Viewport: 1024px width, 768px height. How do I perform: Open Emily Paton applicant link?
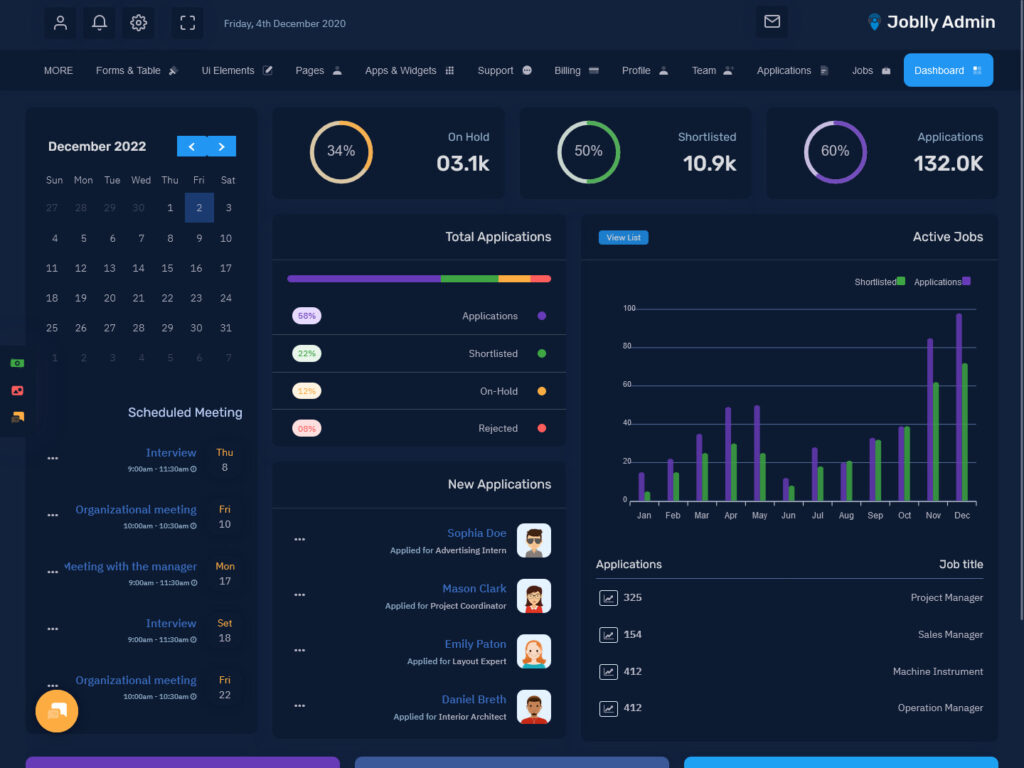[x=475, y=644]
